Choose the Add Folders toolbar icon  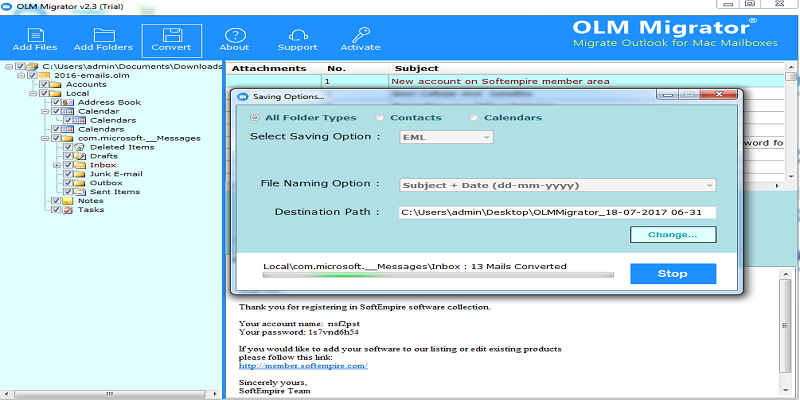pos(104,40)
